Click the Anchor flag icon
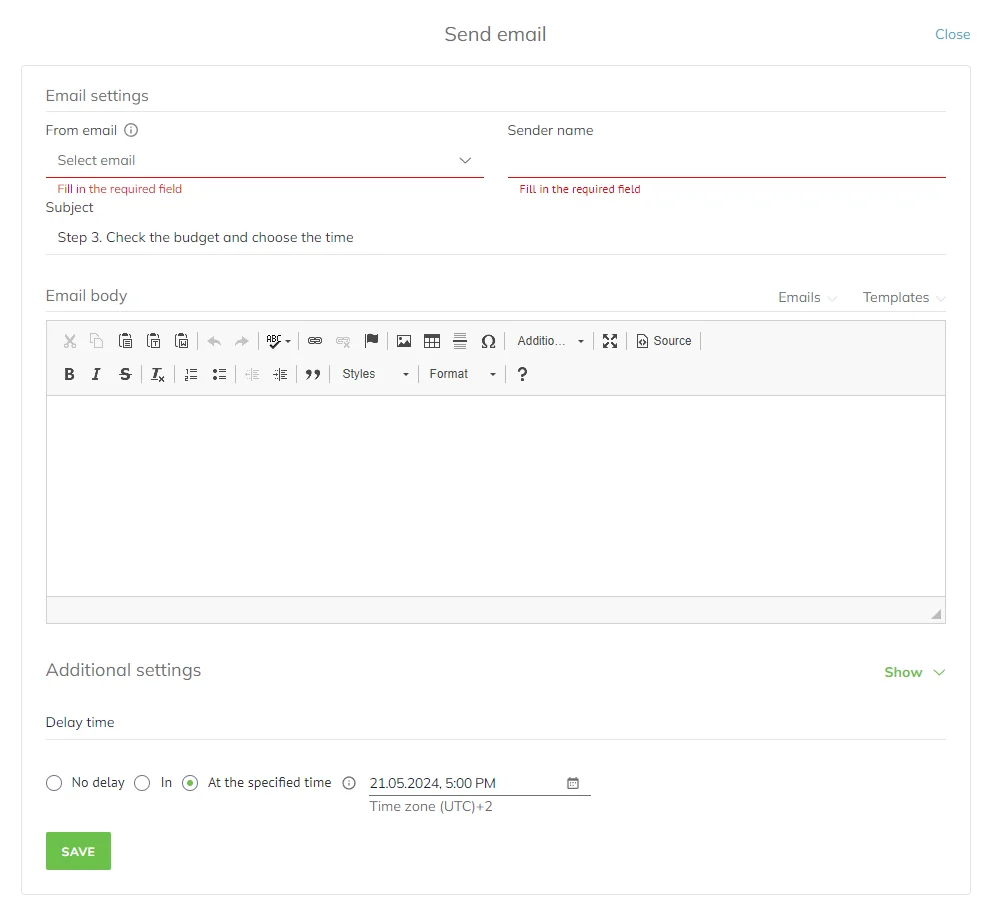The width and height of the screenshot is (987, 907). [371, 341]
